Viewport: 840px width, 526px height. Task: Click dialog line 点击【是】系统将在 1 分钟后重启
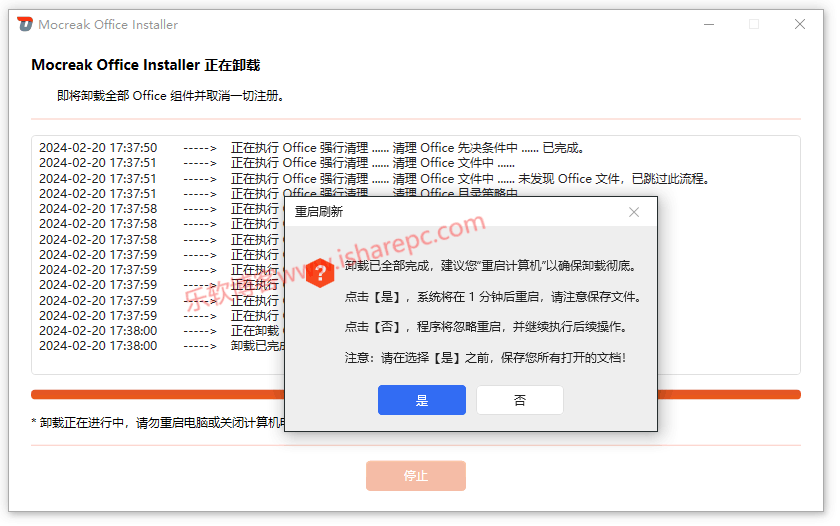pyautogui.click(x=493, y=297)
